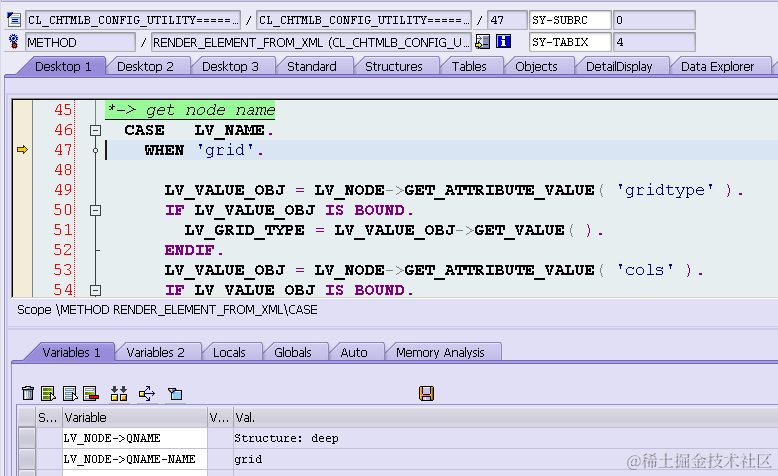Click the '*-> get node name' comment
Viewport: 778px width, 476px height.
(191, 110)
